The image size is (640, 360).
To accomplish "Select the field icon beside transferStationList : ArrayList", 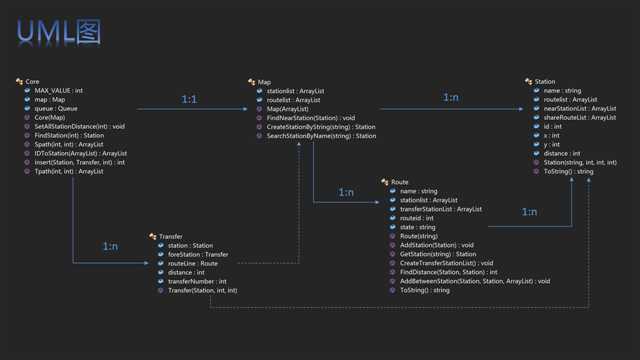I will click(x=392, y=209).
